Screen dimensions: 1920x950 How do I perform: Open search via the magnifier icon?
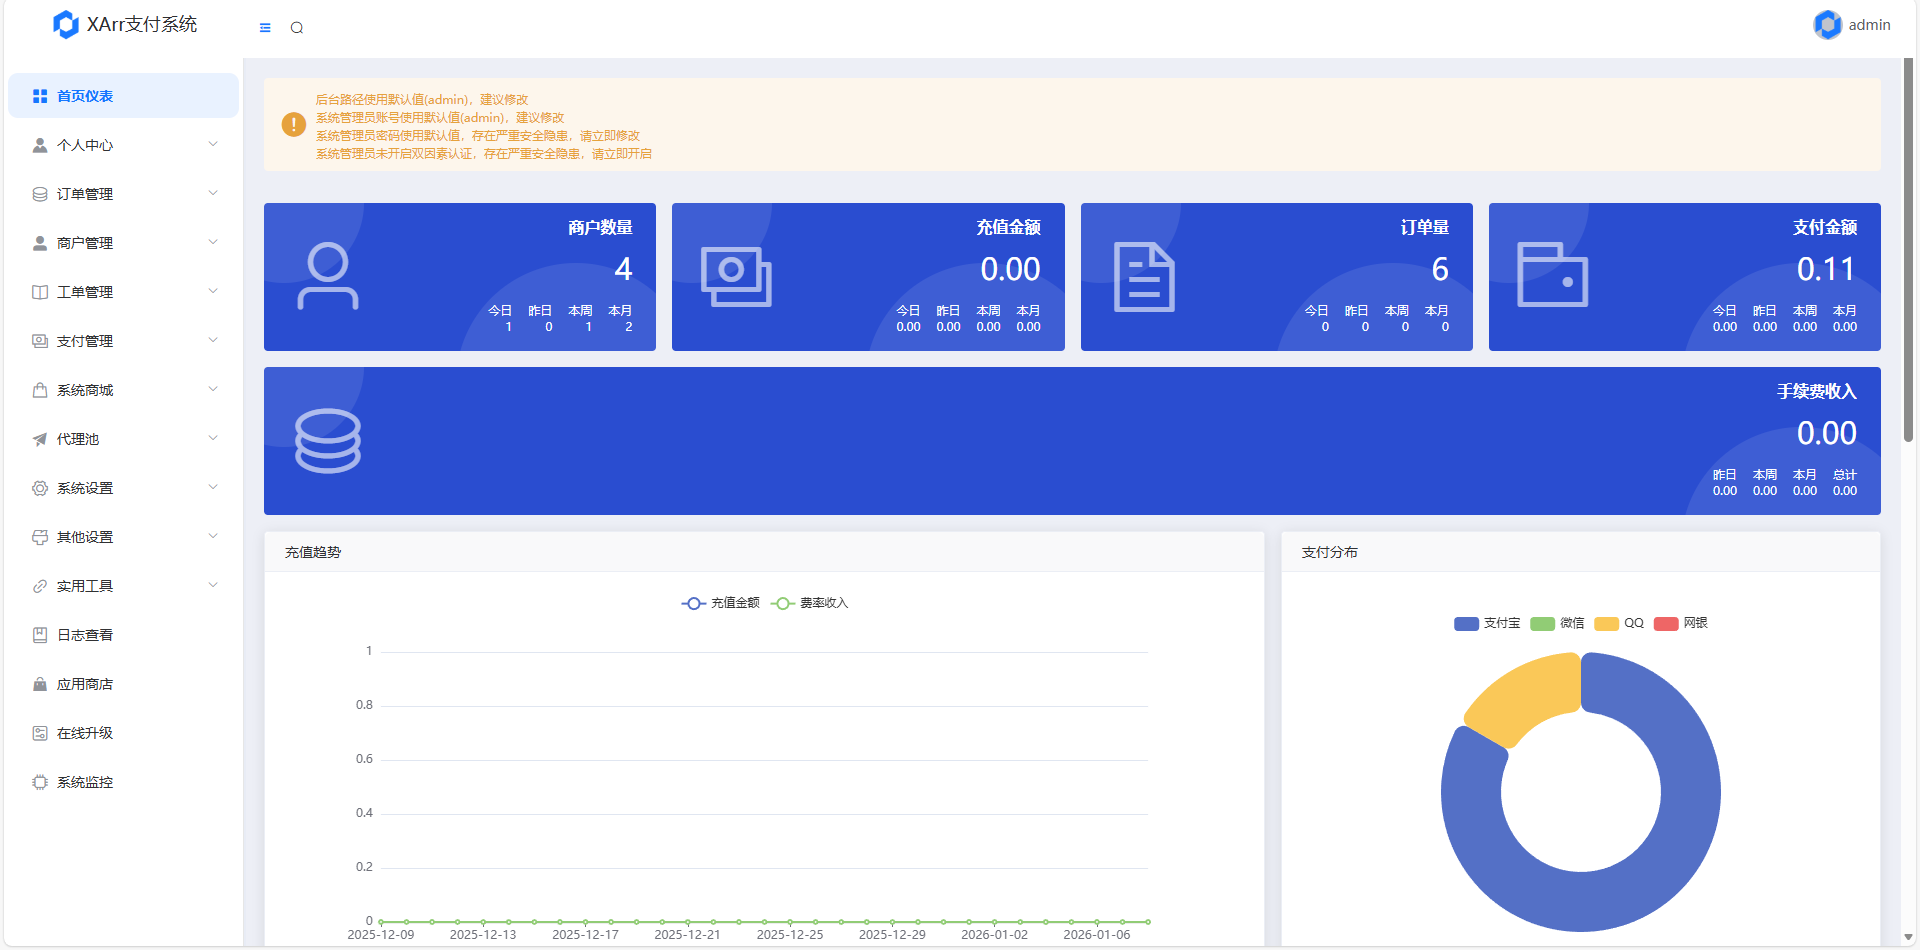tap(297, 28)
